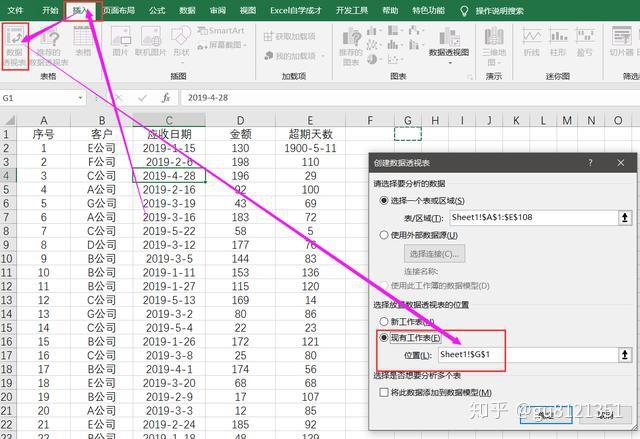The height and width of the screenshot is (439, 640).
Task: Open the Shapes (形状) gallery
Action: (181, 44)
